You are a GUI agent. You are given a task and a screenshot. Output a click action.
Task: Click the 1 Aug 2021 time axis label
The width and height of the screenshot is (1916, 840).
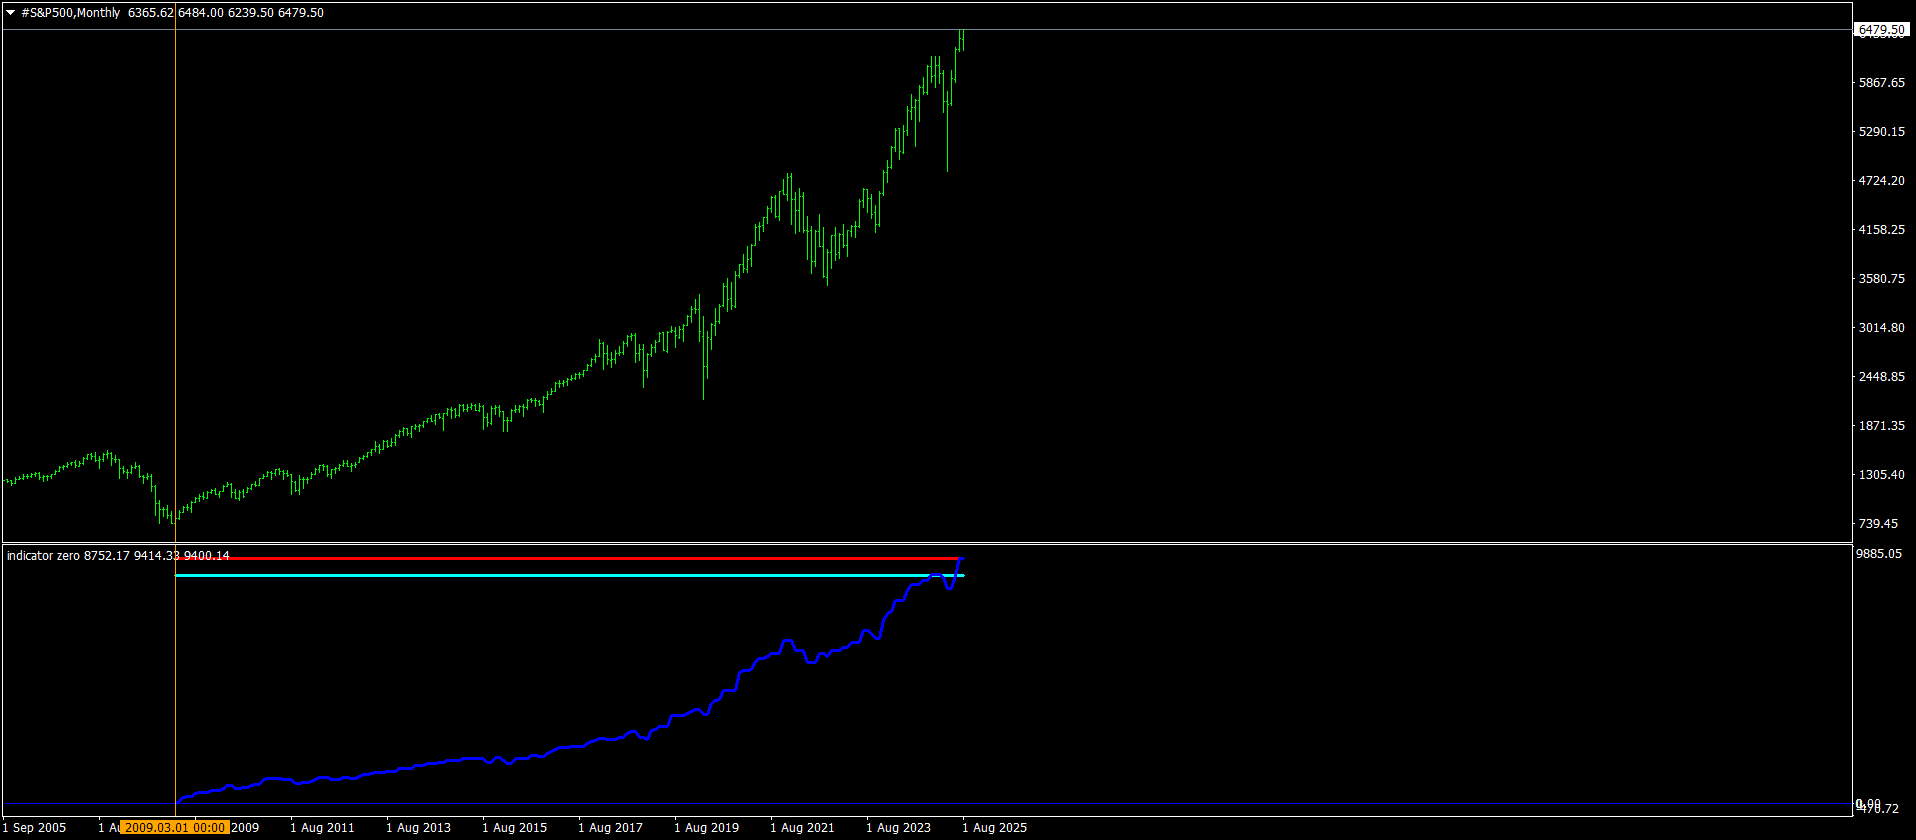pos(802,828)
